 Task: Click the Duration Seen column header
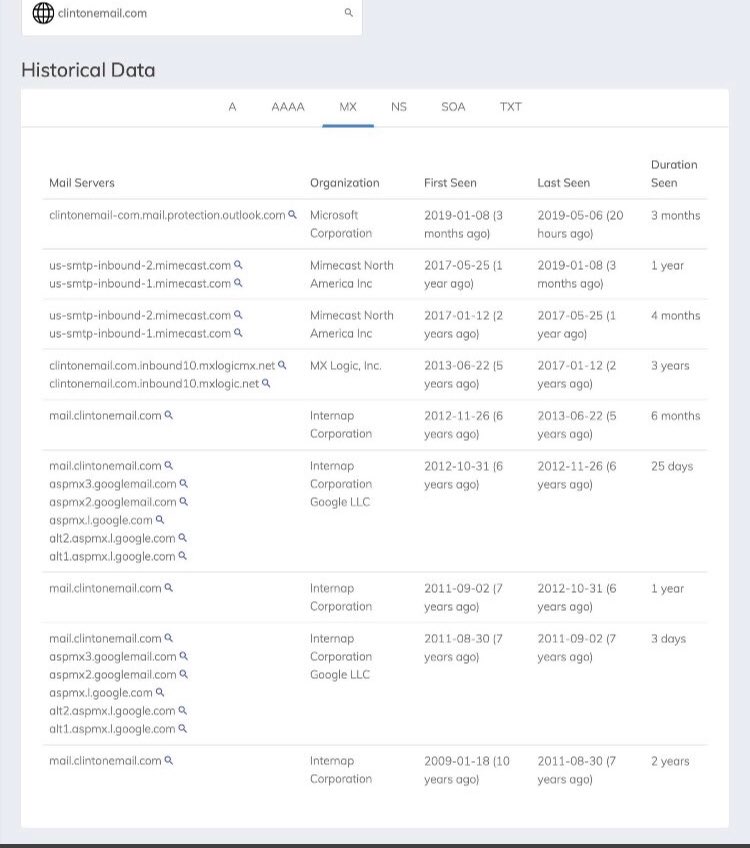[674, 174]
